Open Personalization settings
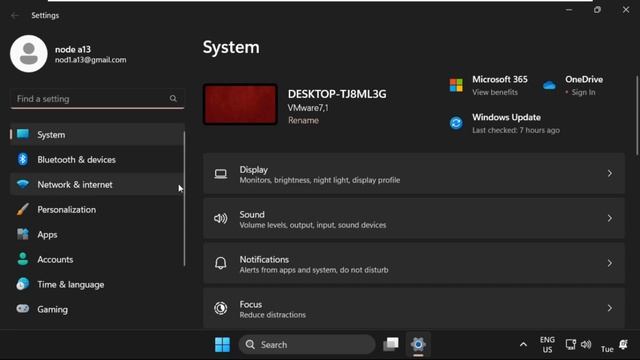This screenshot has width=640, height=360. coord(97,209)
